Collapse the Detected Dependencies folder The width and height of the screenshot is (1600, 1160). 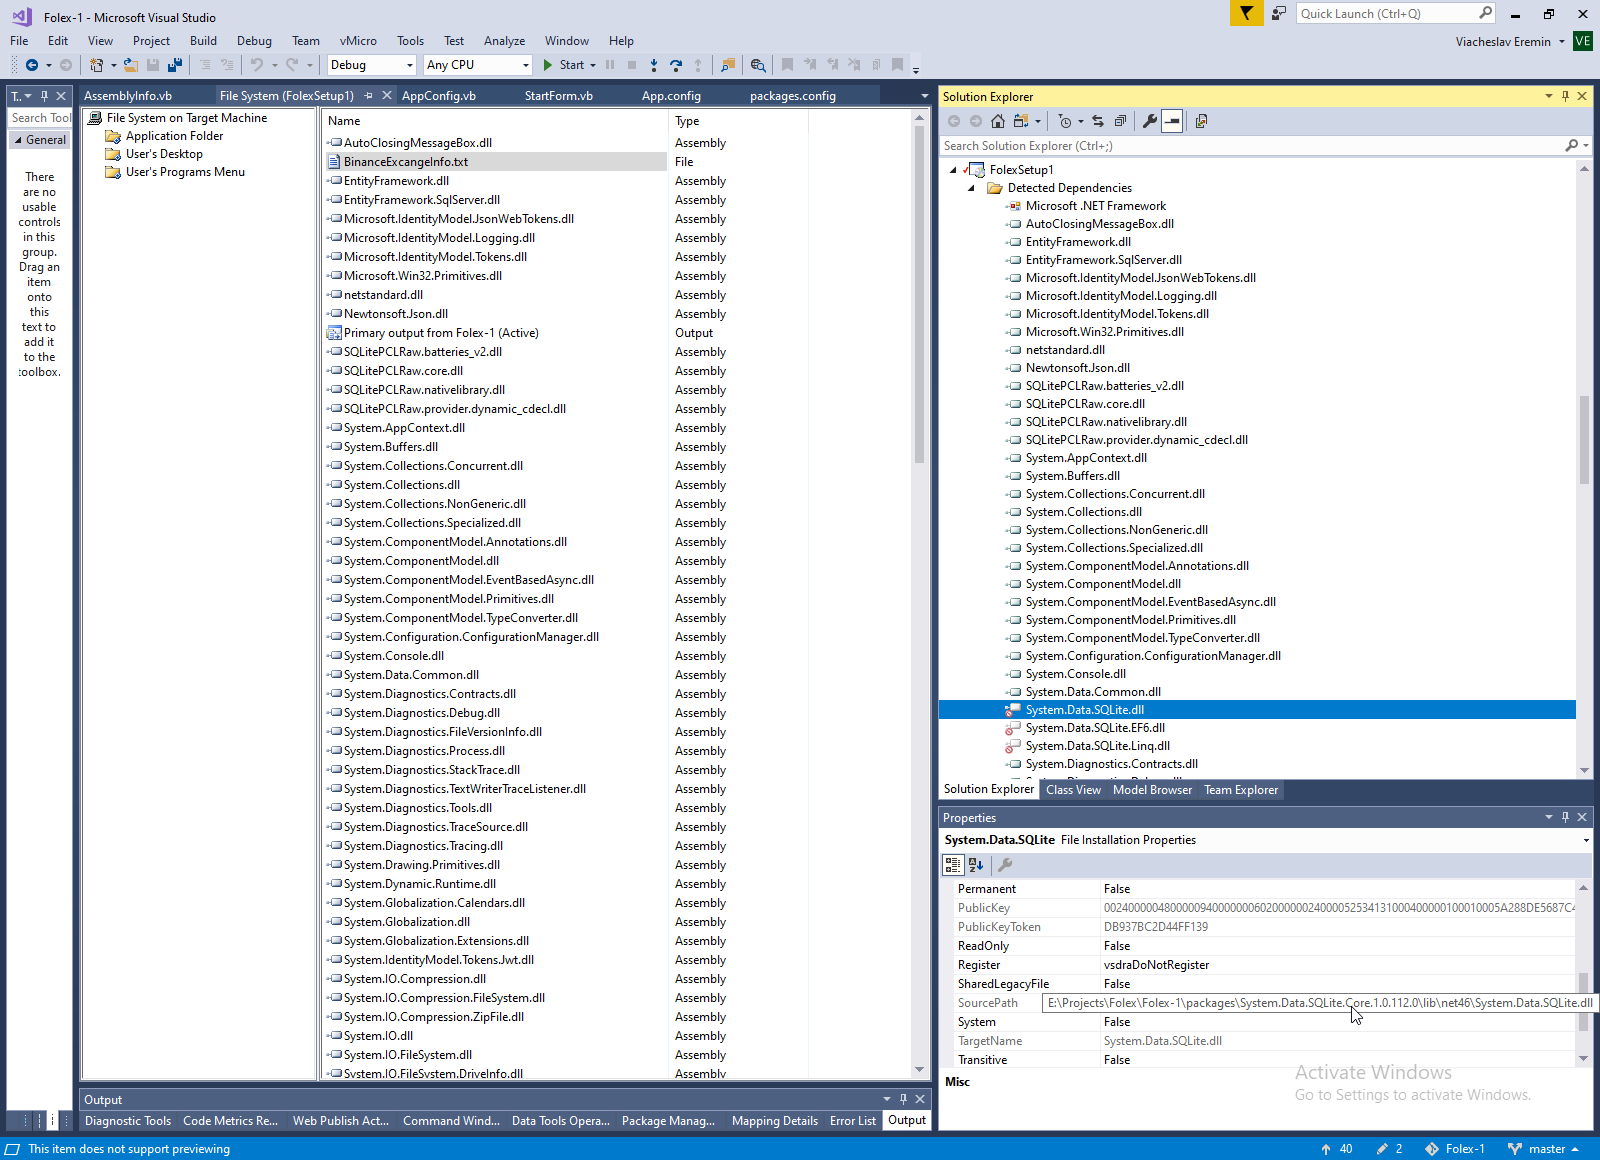pyautogui.click(x=971, y=188)
